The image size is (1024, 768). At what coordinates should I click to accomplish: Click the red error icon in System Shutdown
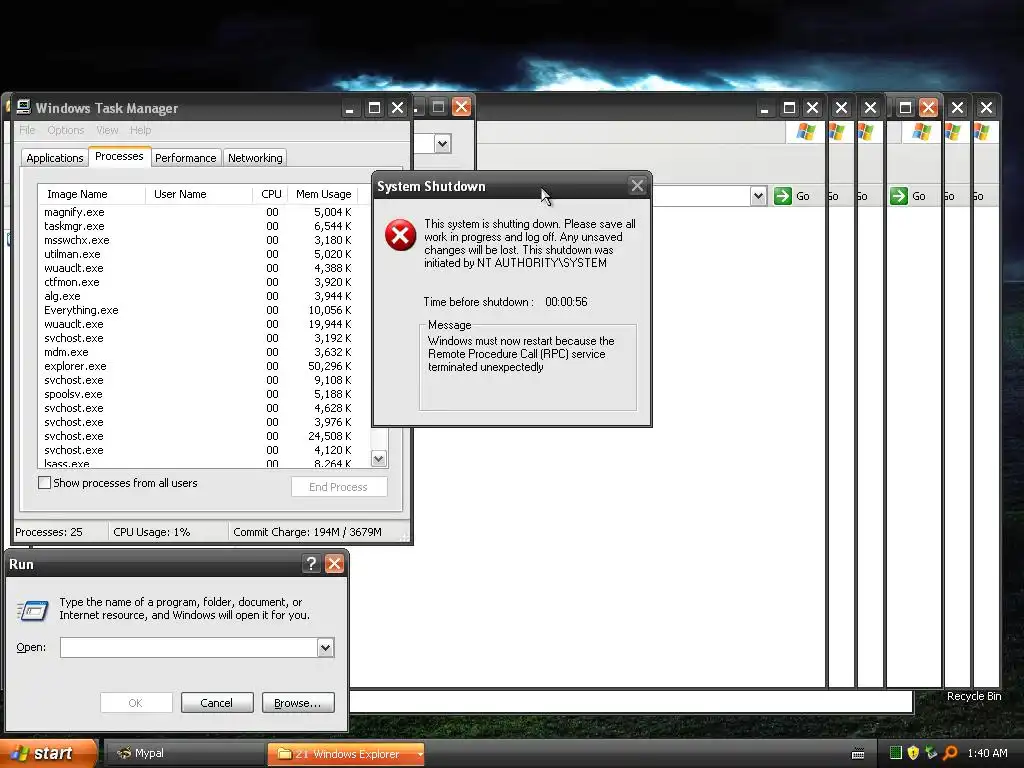pos(400,235)
